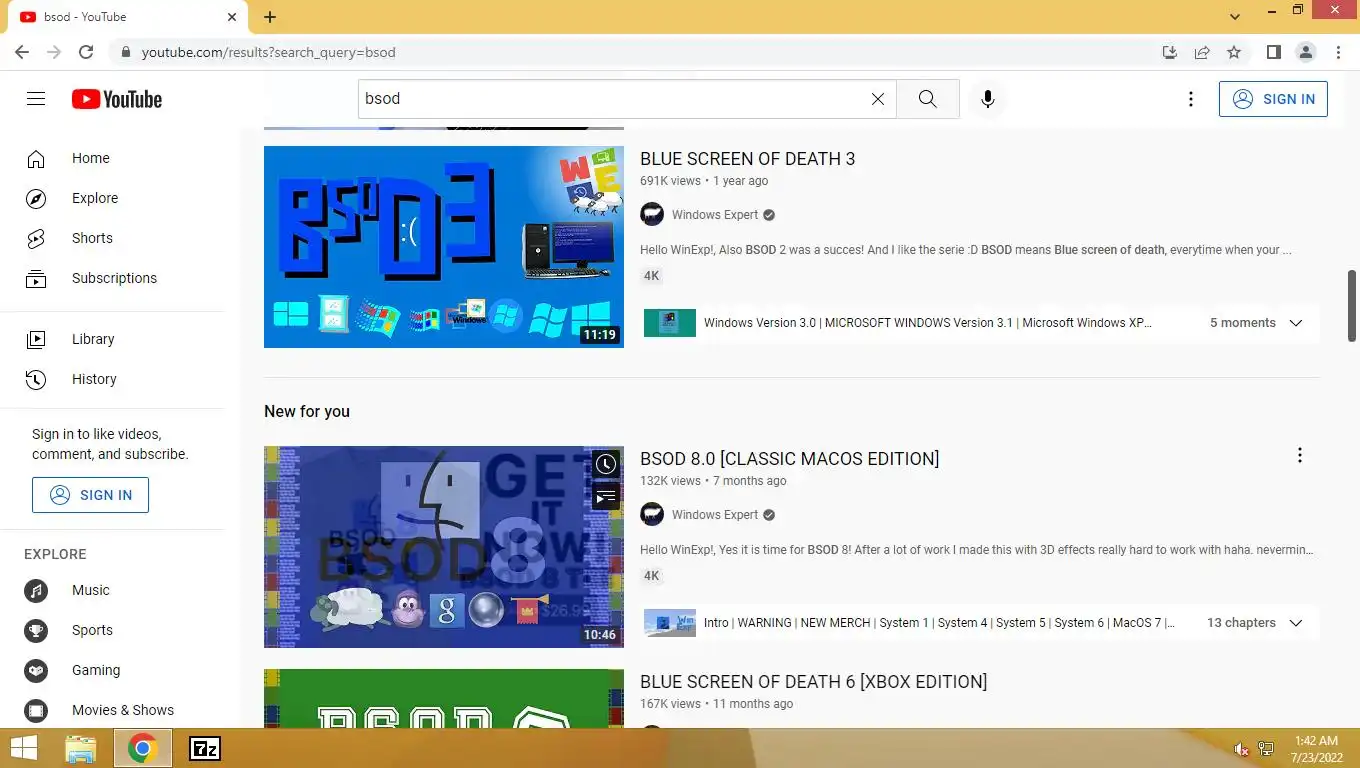Image resolution: width=1360 pixels, height=768 pixels.
Task: Open BLUE SCREEN OF DEATH 3 thumbnail
Action: coord(444,247)
